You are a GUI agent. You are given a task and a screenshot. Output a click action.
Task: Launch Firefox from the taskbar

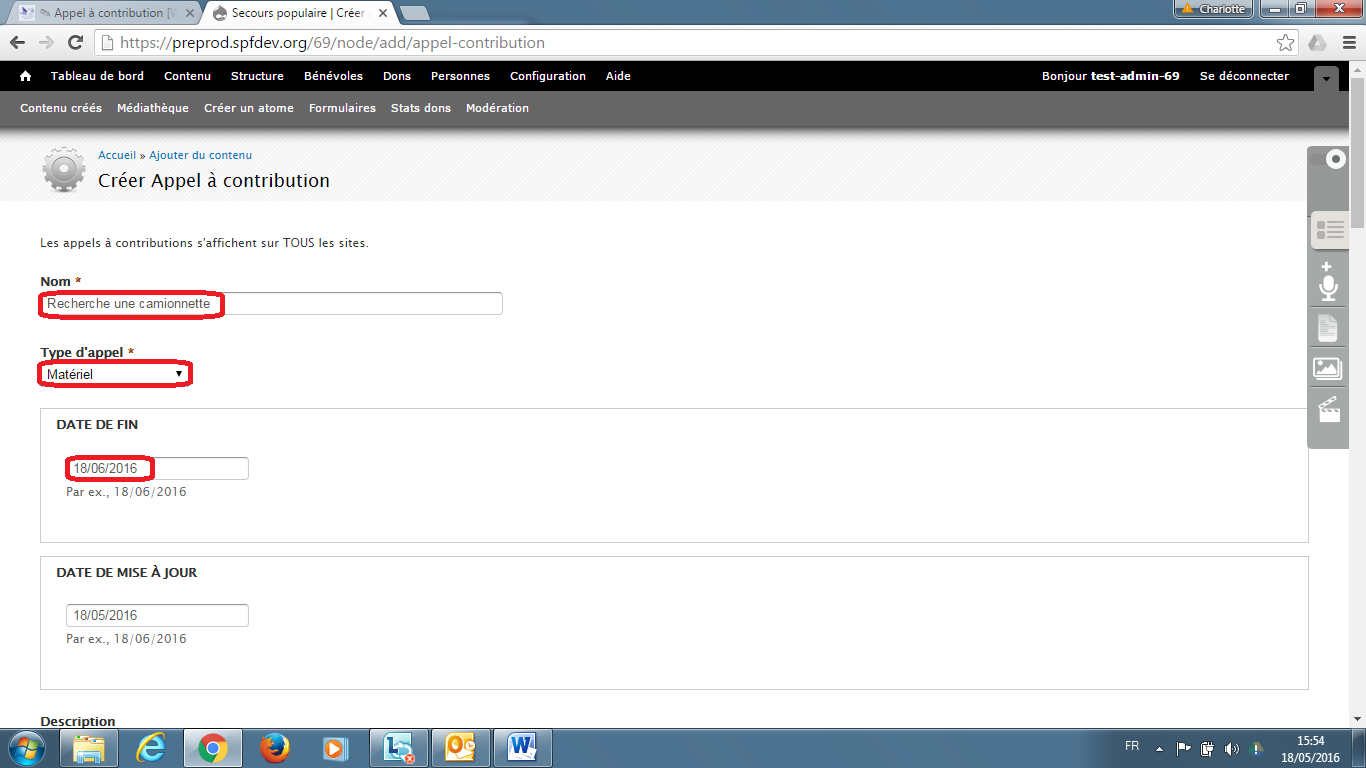tap(274, 748)
